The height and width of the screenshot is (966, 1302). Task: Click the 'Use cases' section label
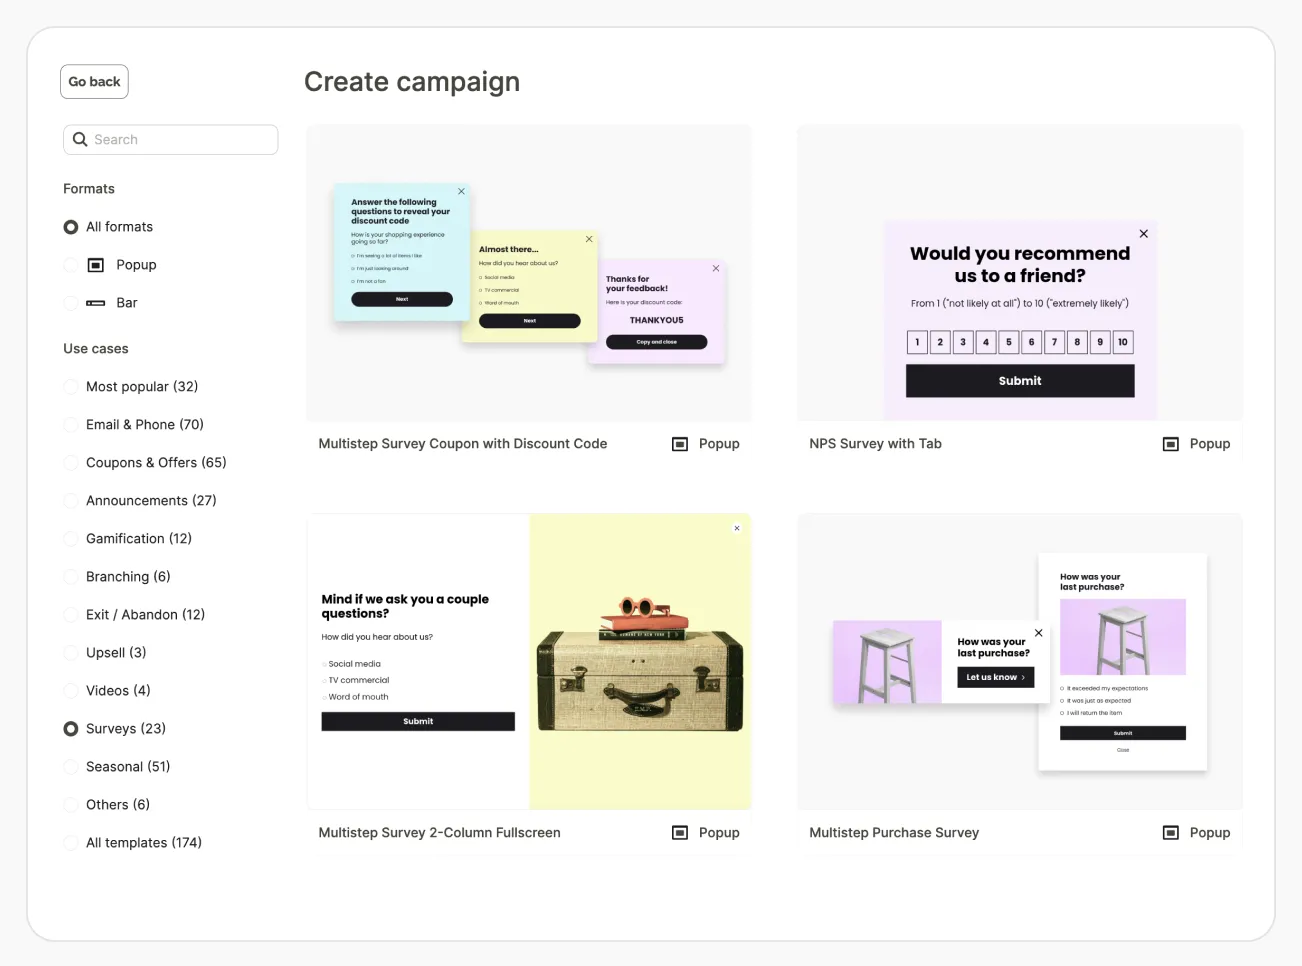(96, 349)
